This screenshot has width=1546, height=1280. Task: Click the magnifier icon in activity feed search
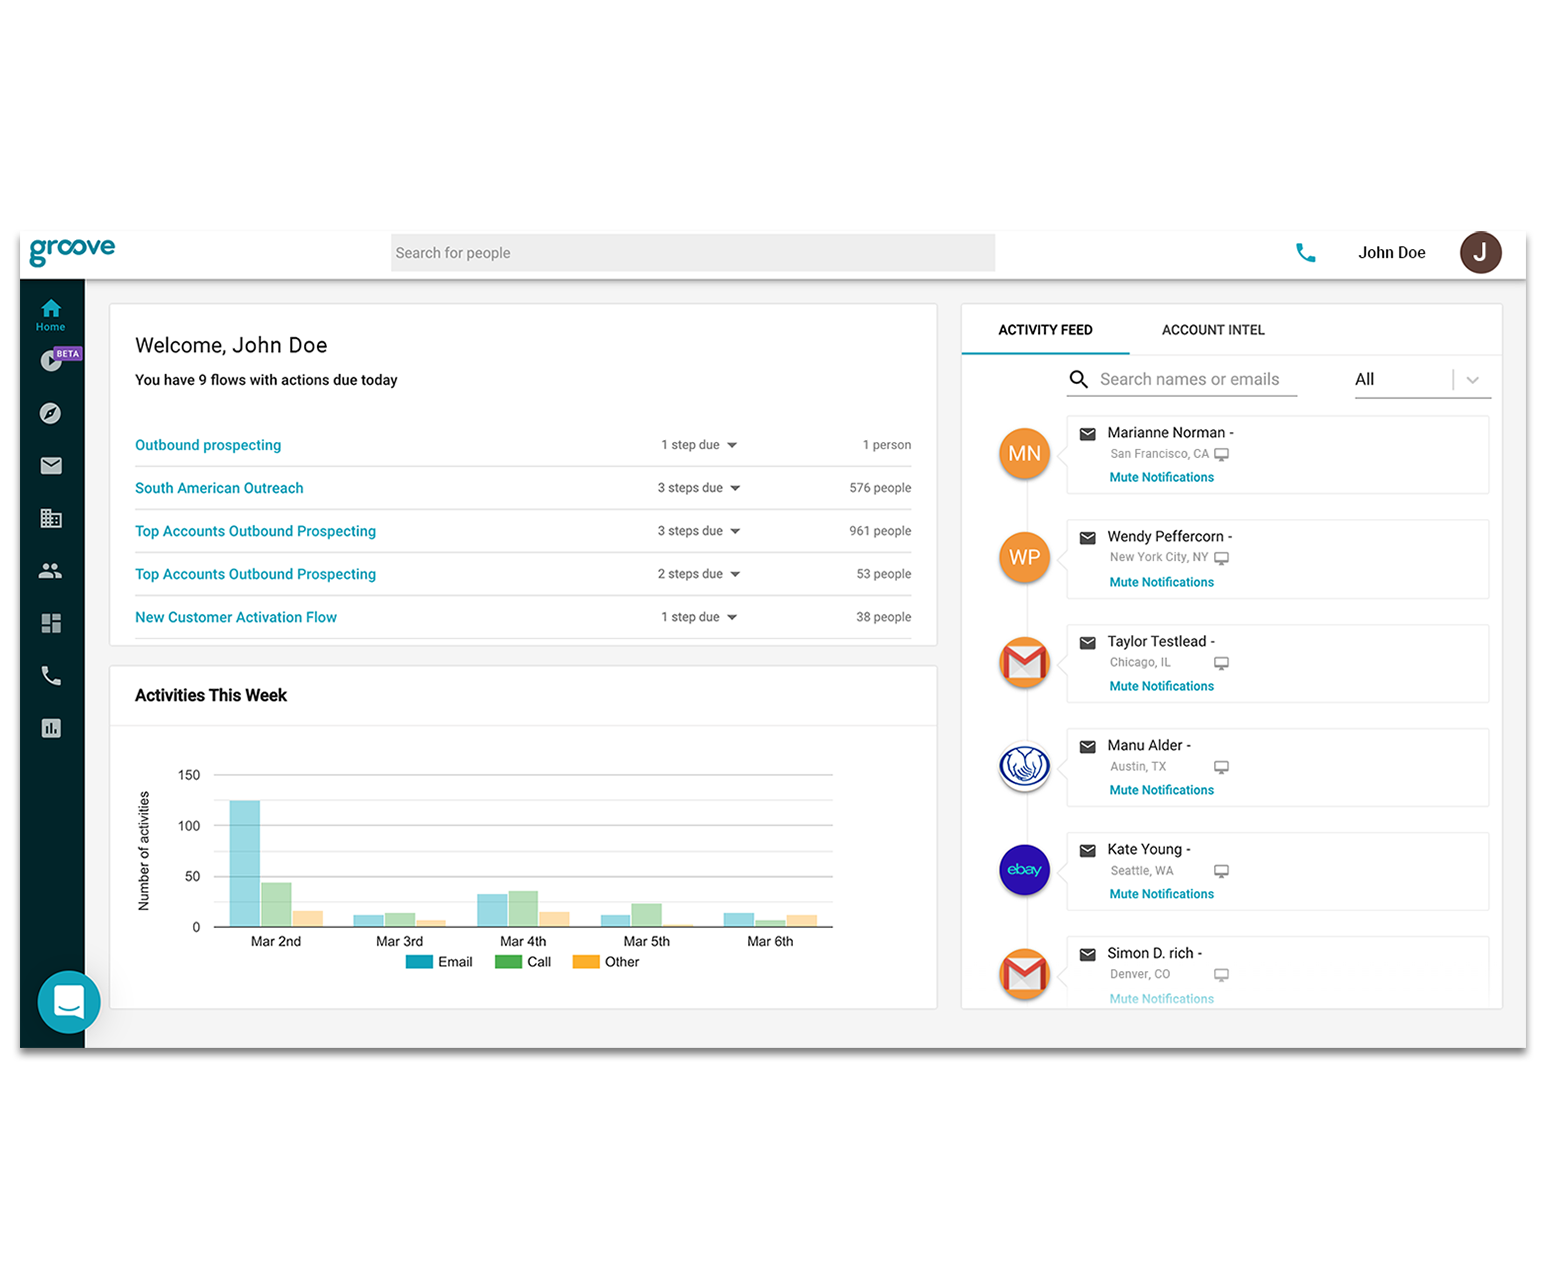point(1078,379)
